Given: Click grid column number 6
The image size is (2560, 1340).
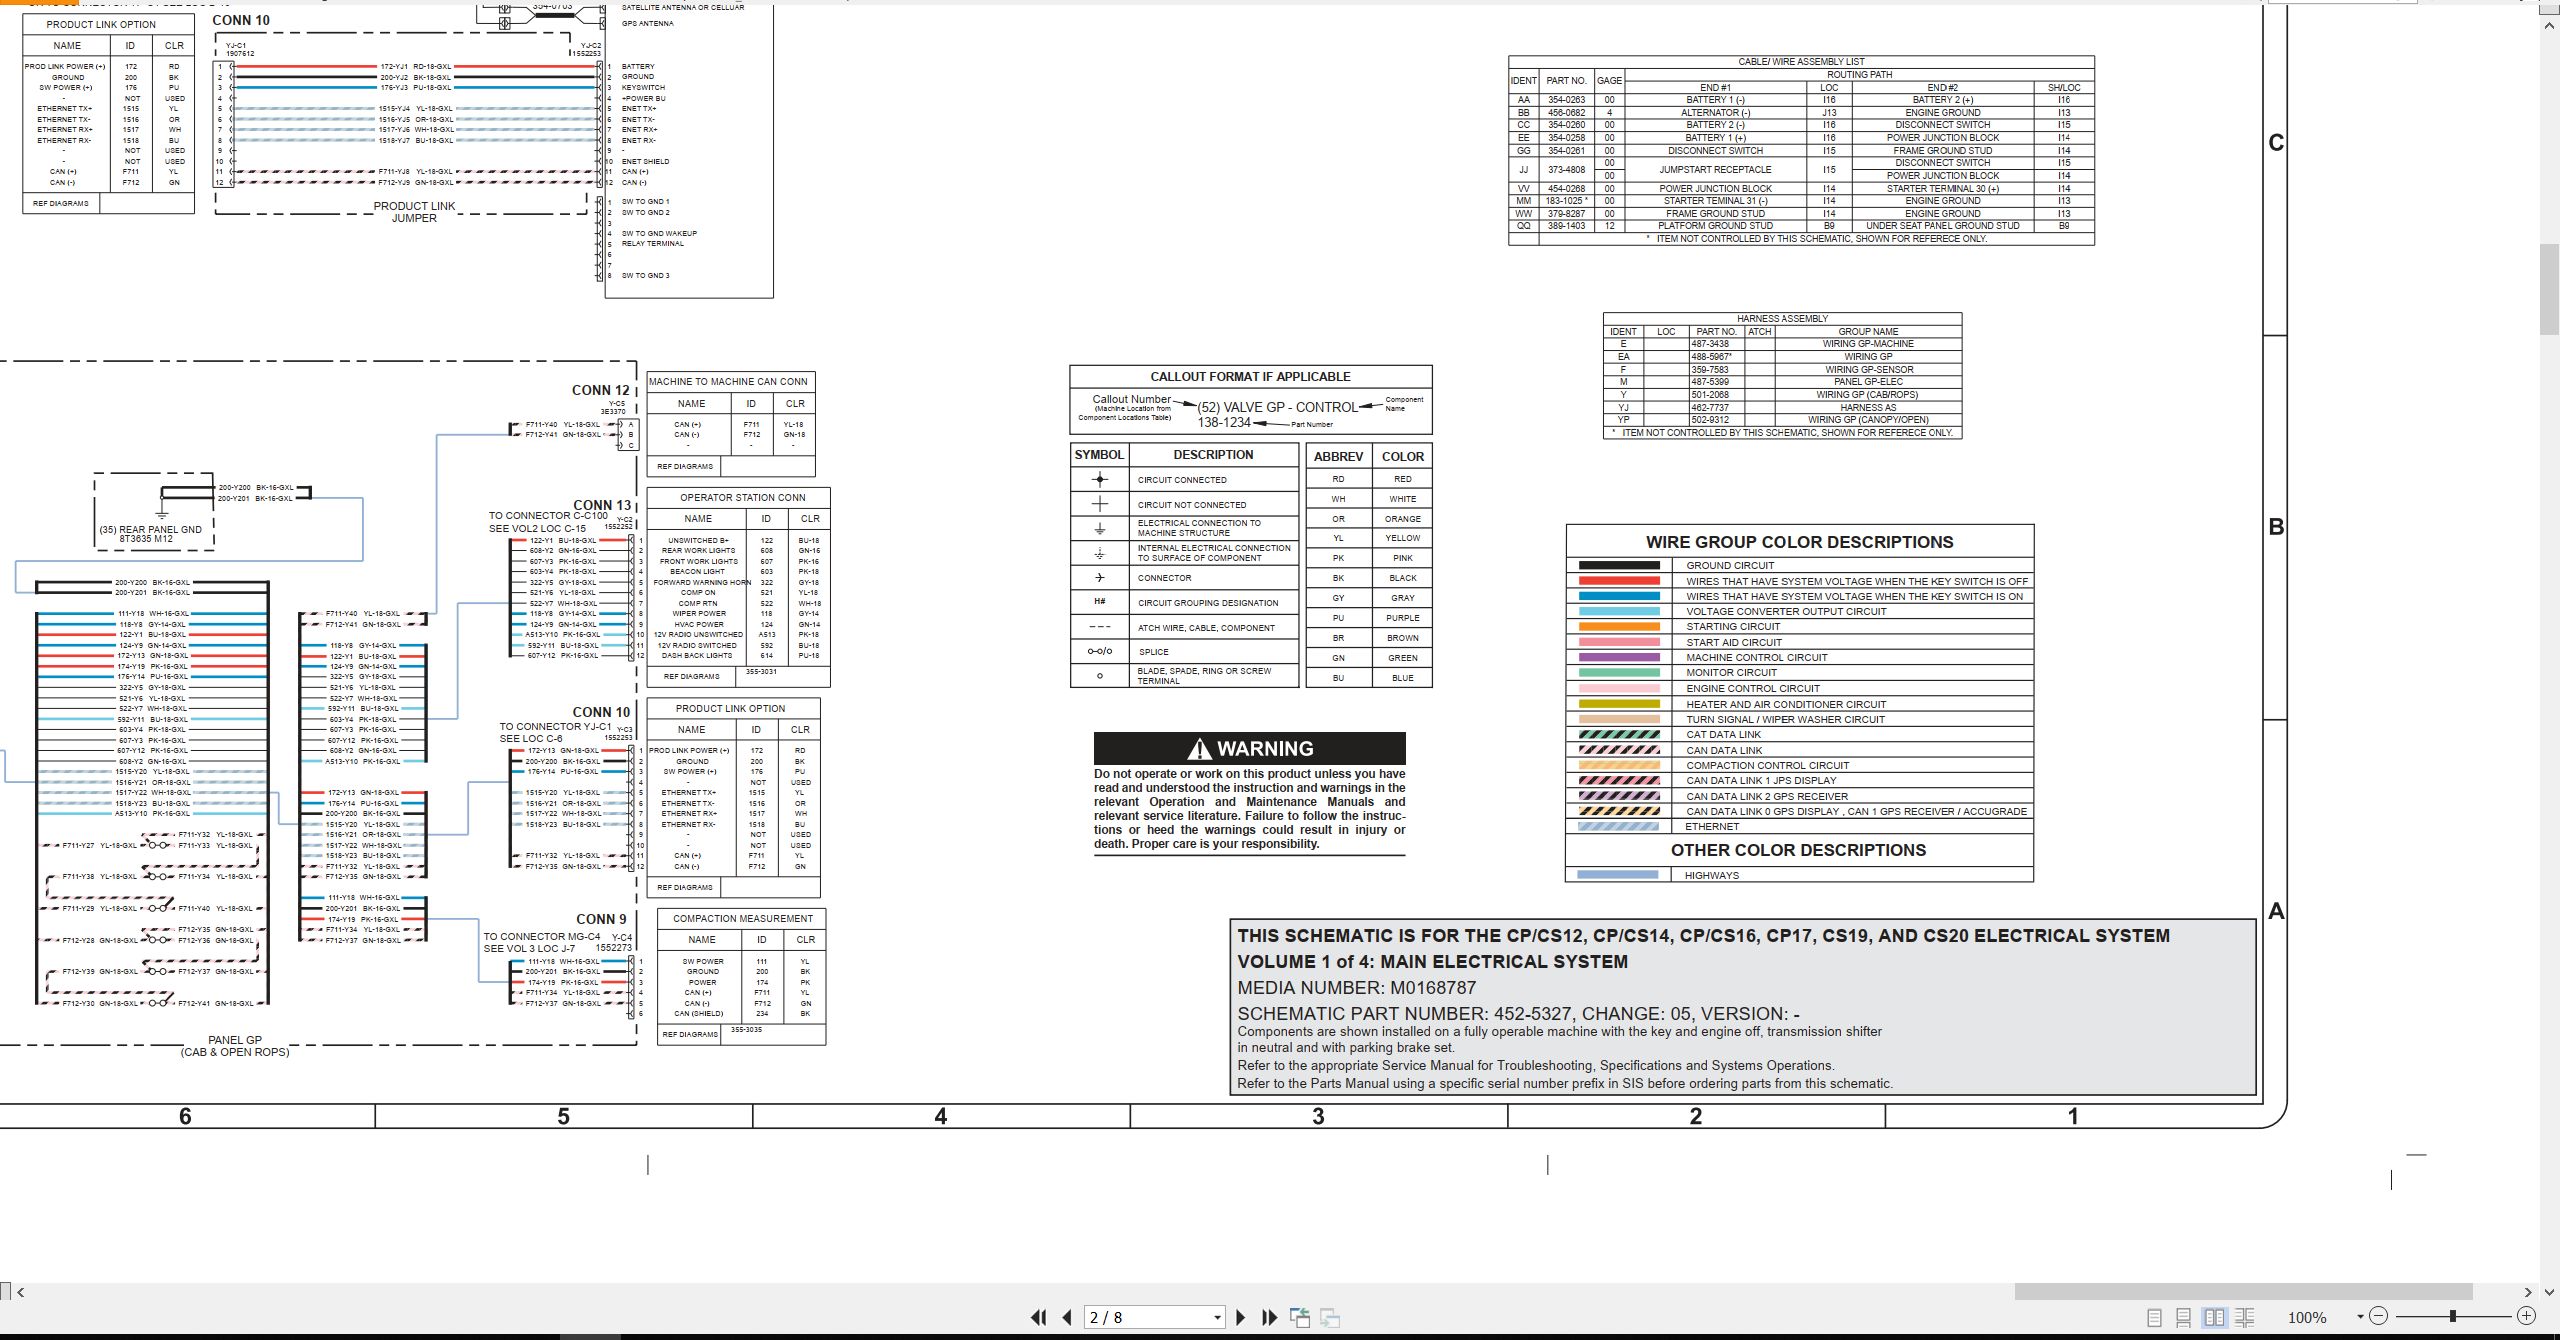Looking at the screenshot, I should pyautogui.click(x=185, y=1116).
